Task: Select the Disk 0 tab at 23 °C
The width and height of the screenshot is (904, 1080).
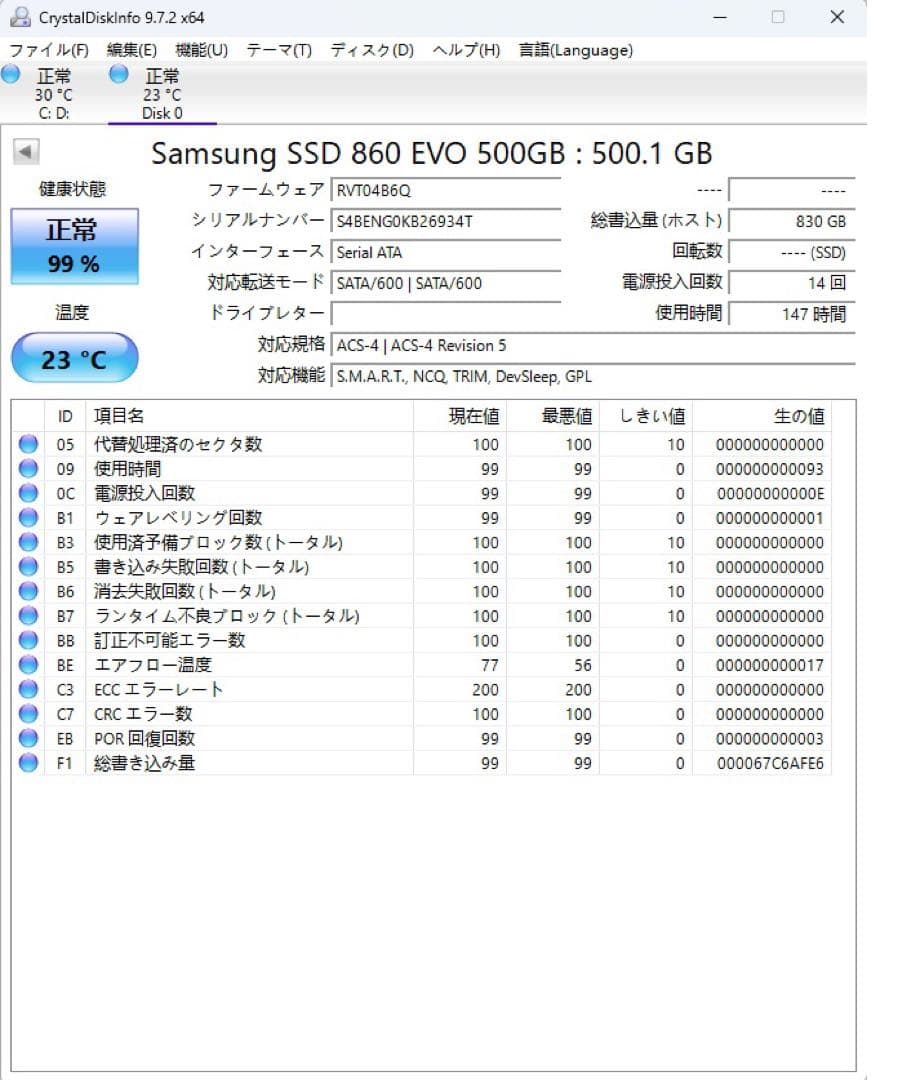Action: [x=162, y=94]
